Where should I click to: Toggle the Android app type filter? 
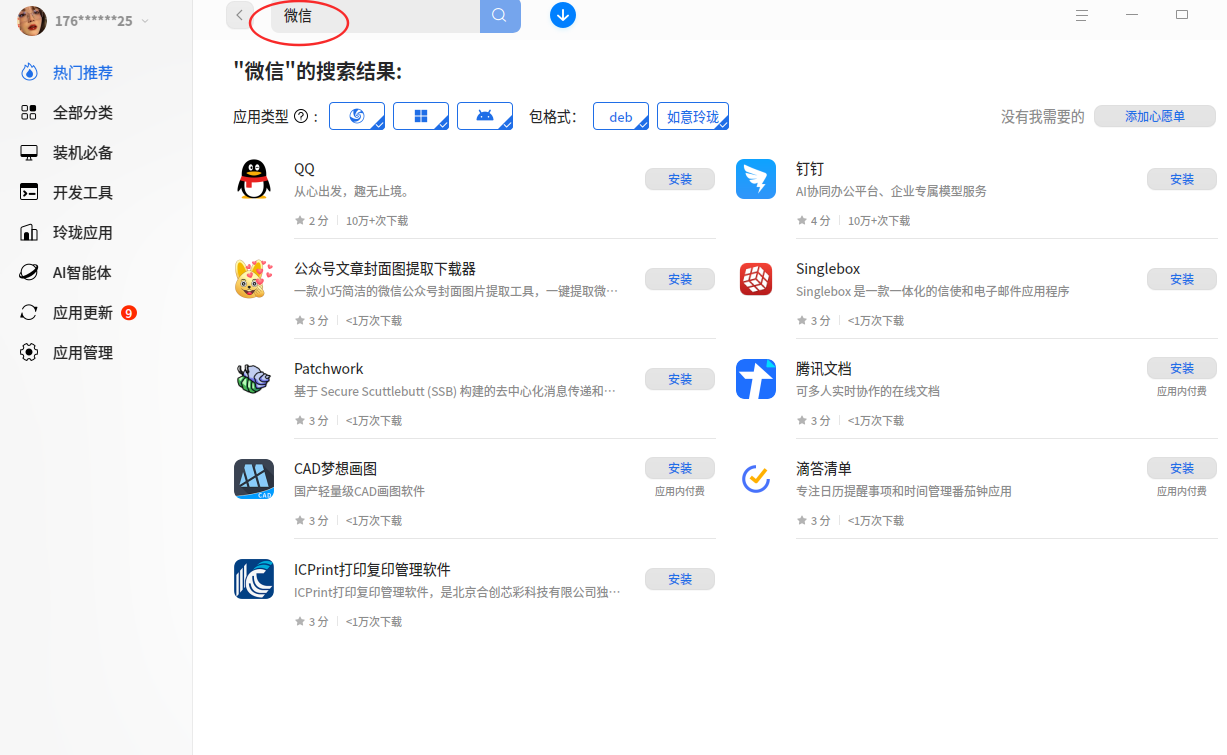click(485, 116)
